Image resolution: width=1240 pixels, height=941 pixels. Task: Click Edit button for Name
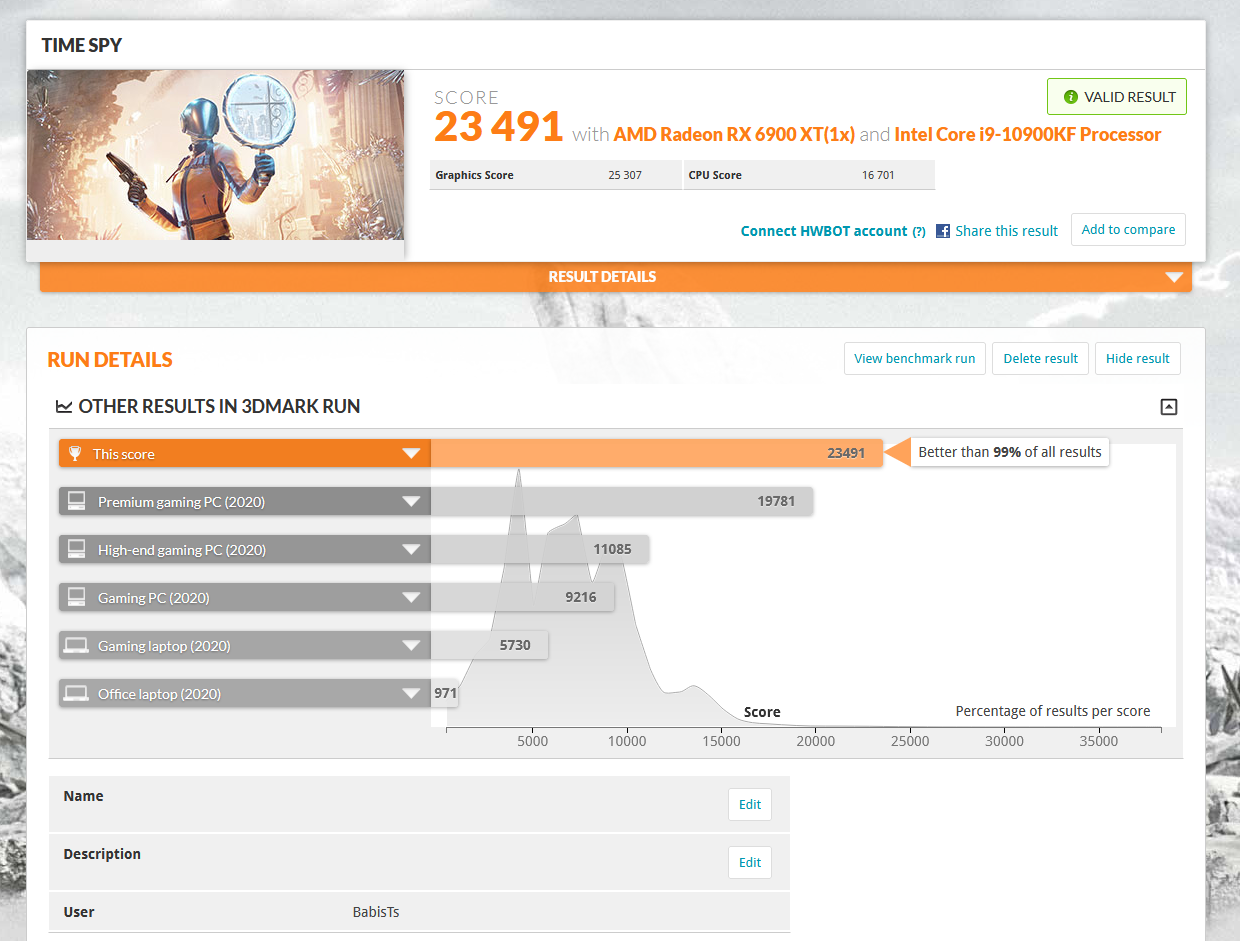pos(750,804)
